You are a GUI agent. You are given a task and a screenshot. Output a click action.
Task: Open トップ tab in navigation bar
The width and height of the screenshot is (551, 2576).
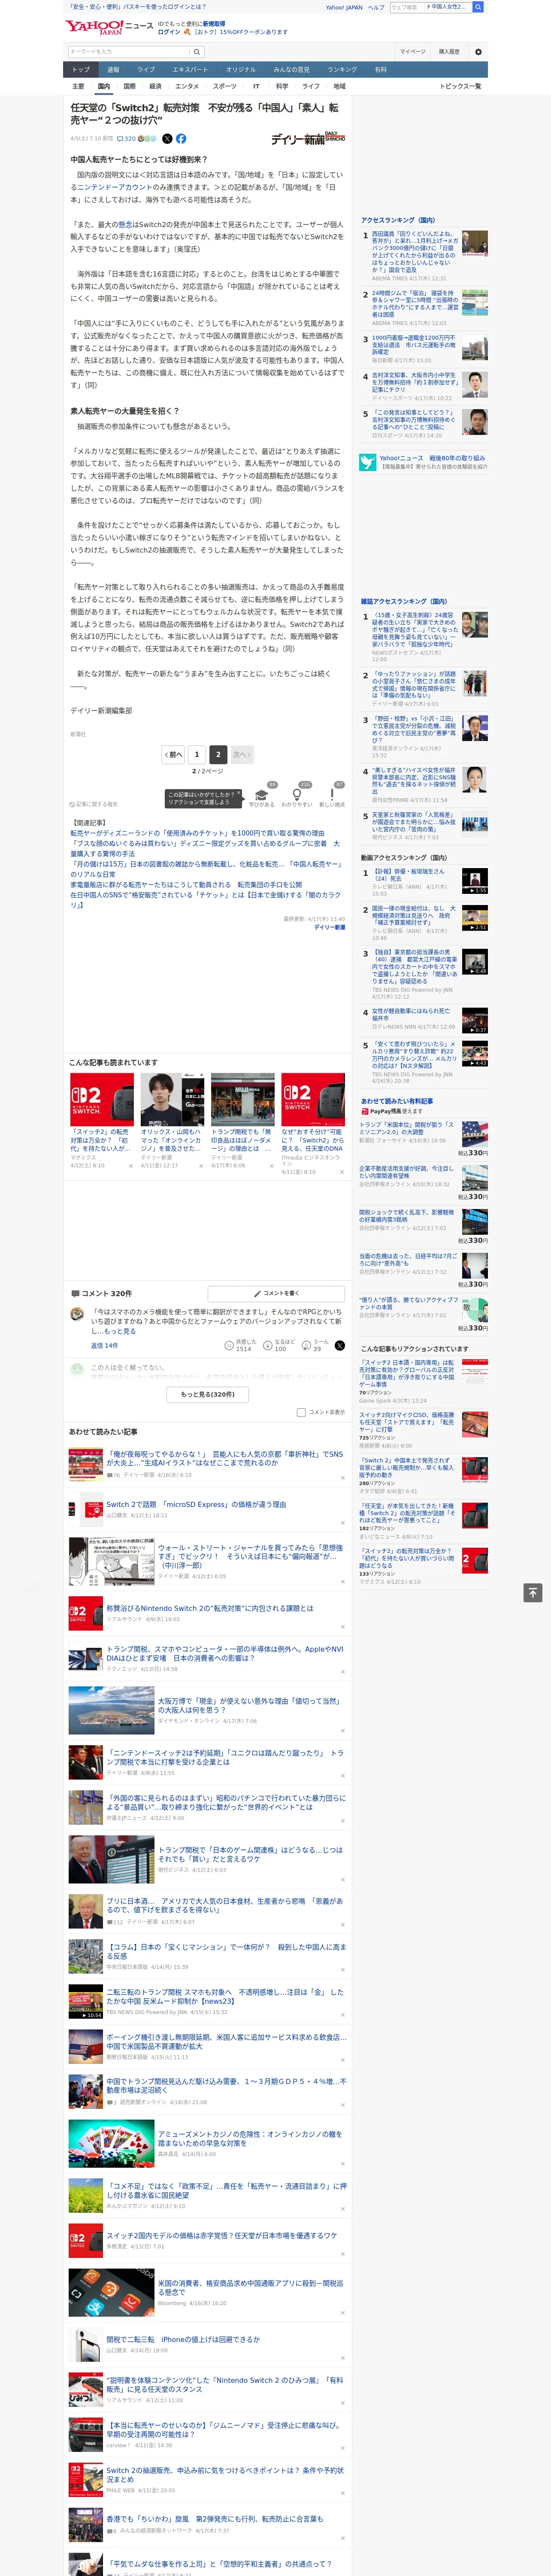[81, 69]
